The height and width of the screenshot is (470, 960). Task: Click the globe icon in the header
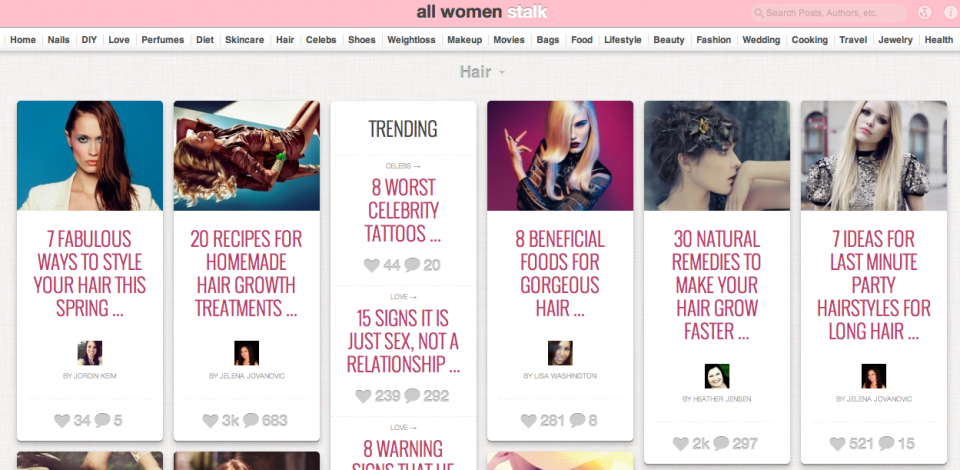pos(923,13)
